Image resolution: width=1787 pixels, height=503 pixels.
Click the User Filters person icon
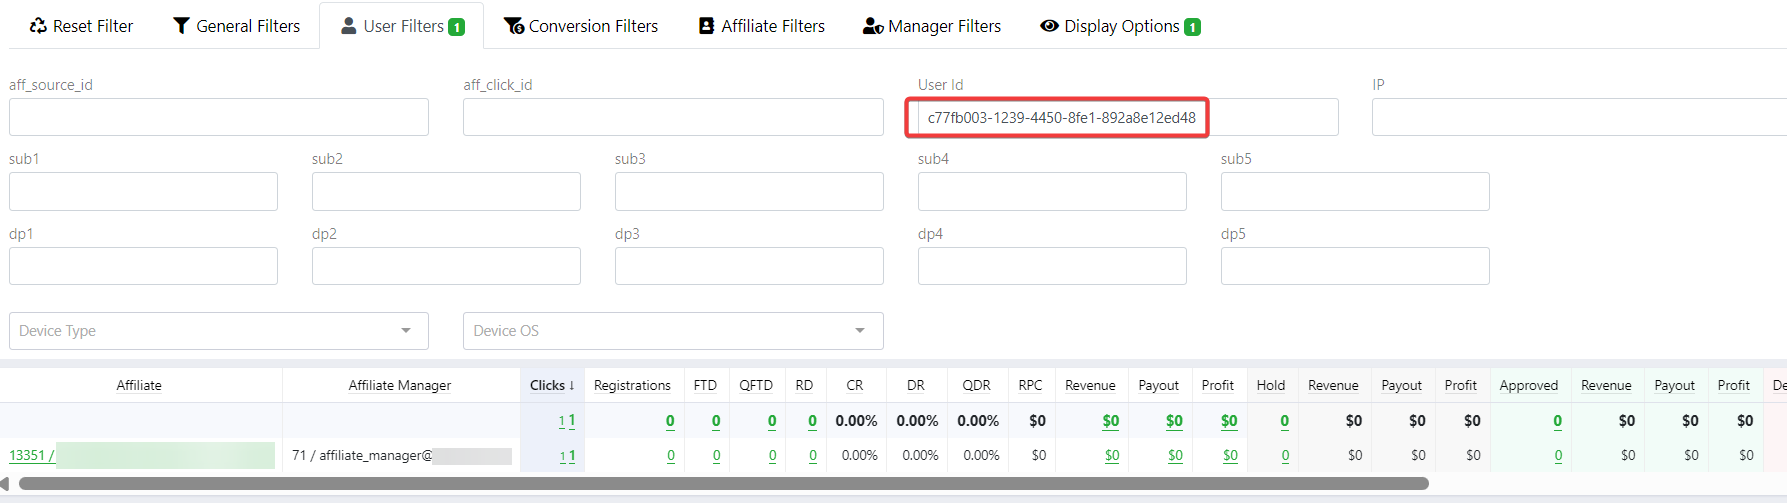pyautogui.click(x=348, y=26)
